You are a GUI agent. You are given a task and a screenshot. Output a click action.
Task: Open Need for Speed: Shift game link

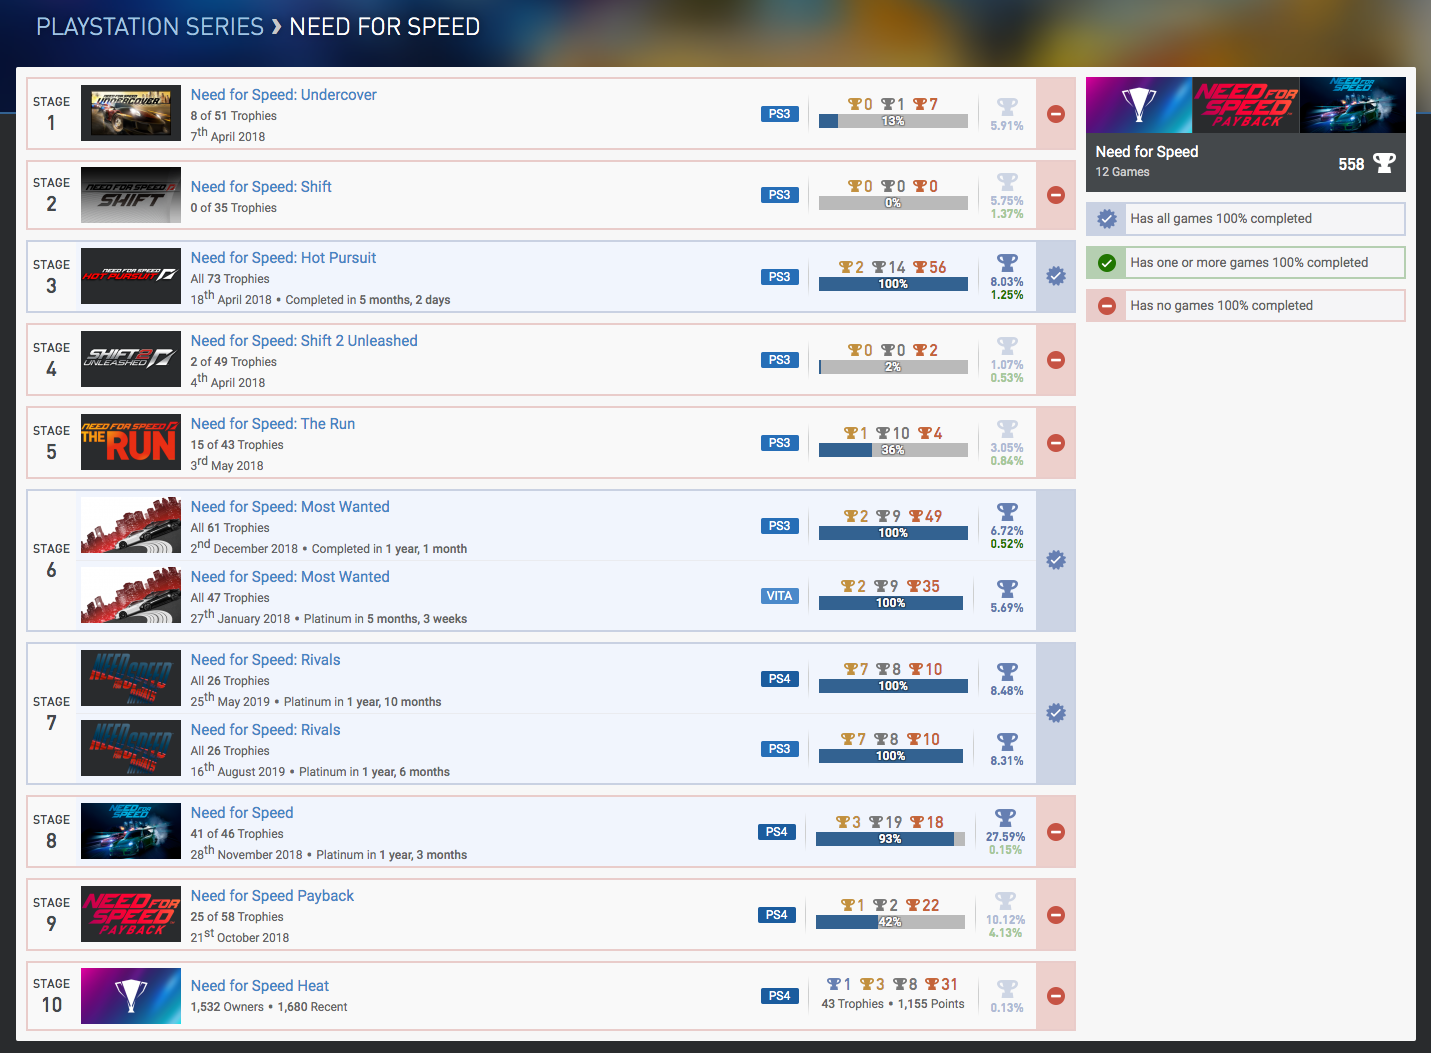(261, 187)
